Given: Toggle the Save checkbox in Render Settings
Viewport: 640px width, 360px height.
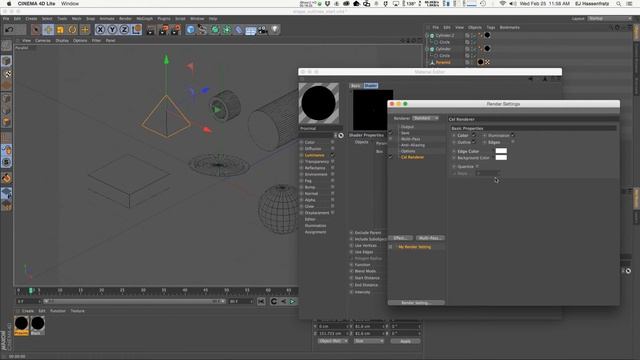Looking at the screenshot, I should [391, 133].
